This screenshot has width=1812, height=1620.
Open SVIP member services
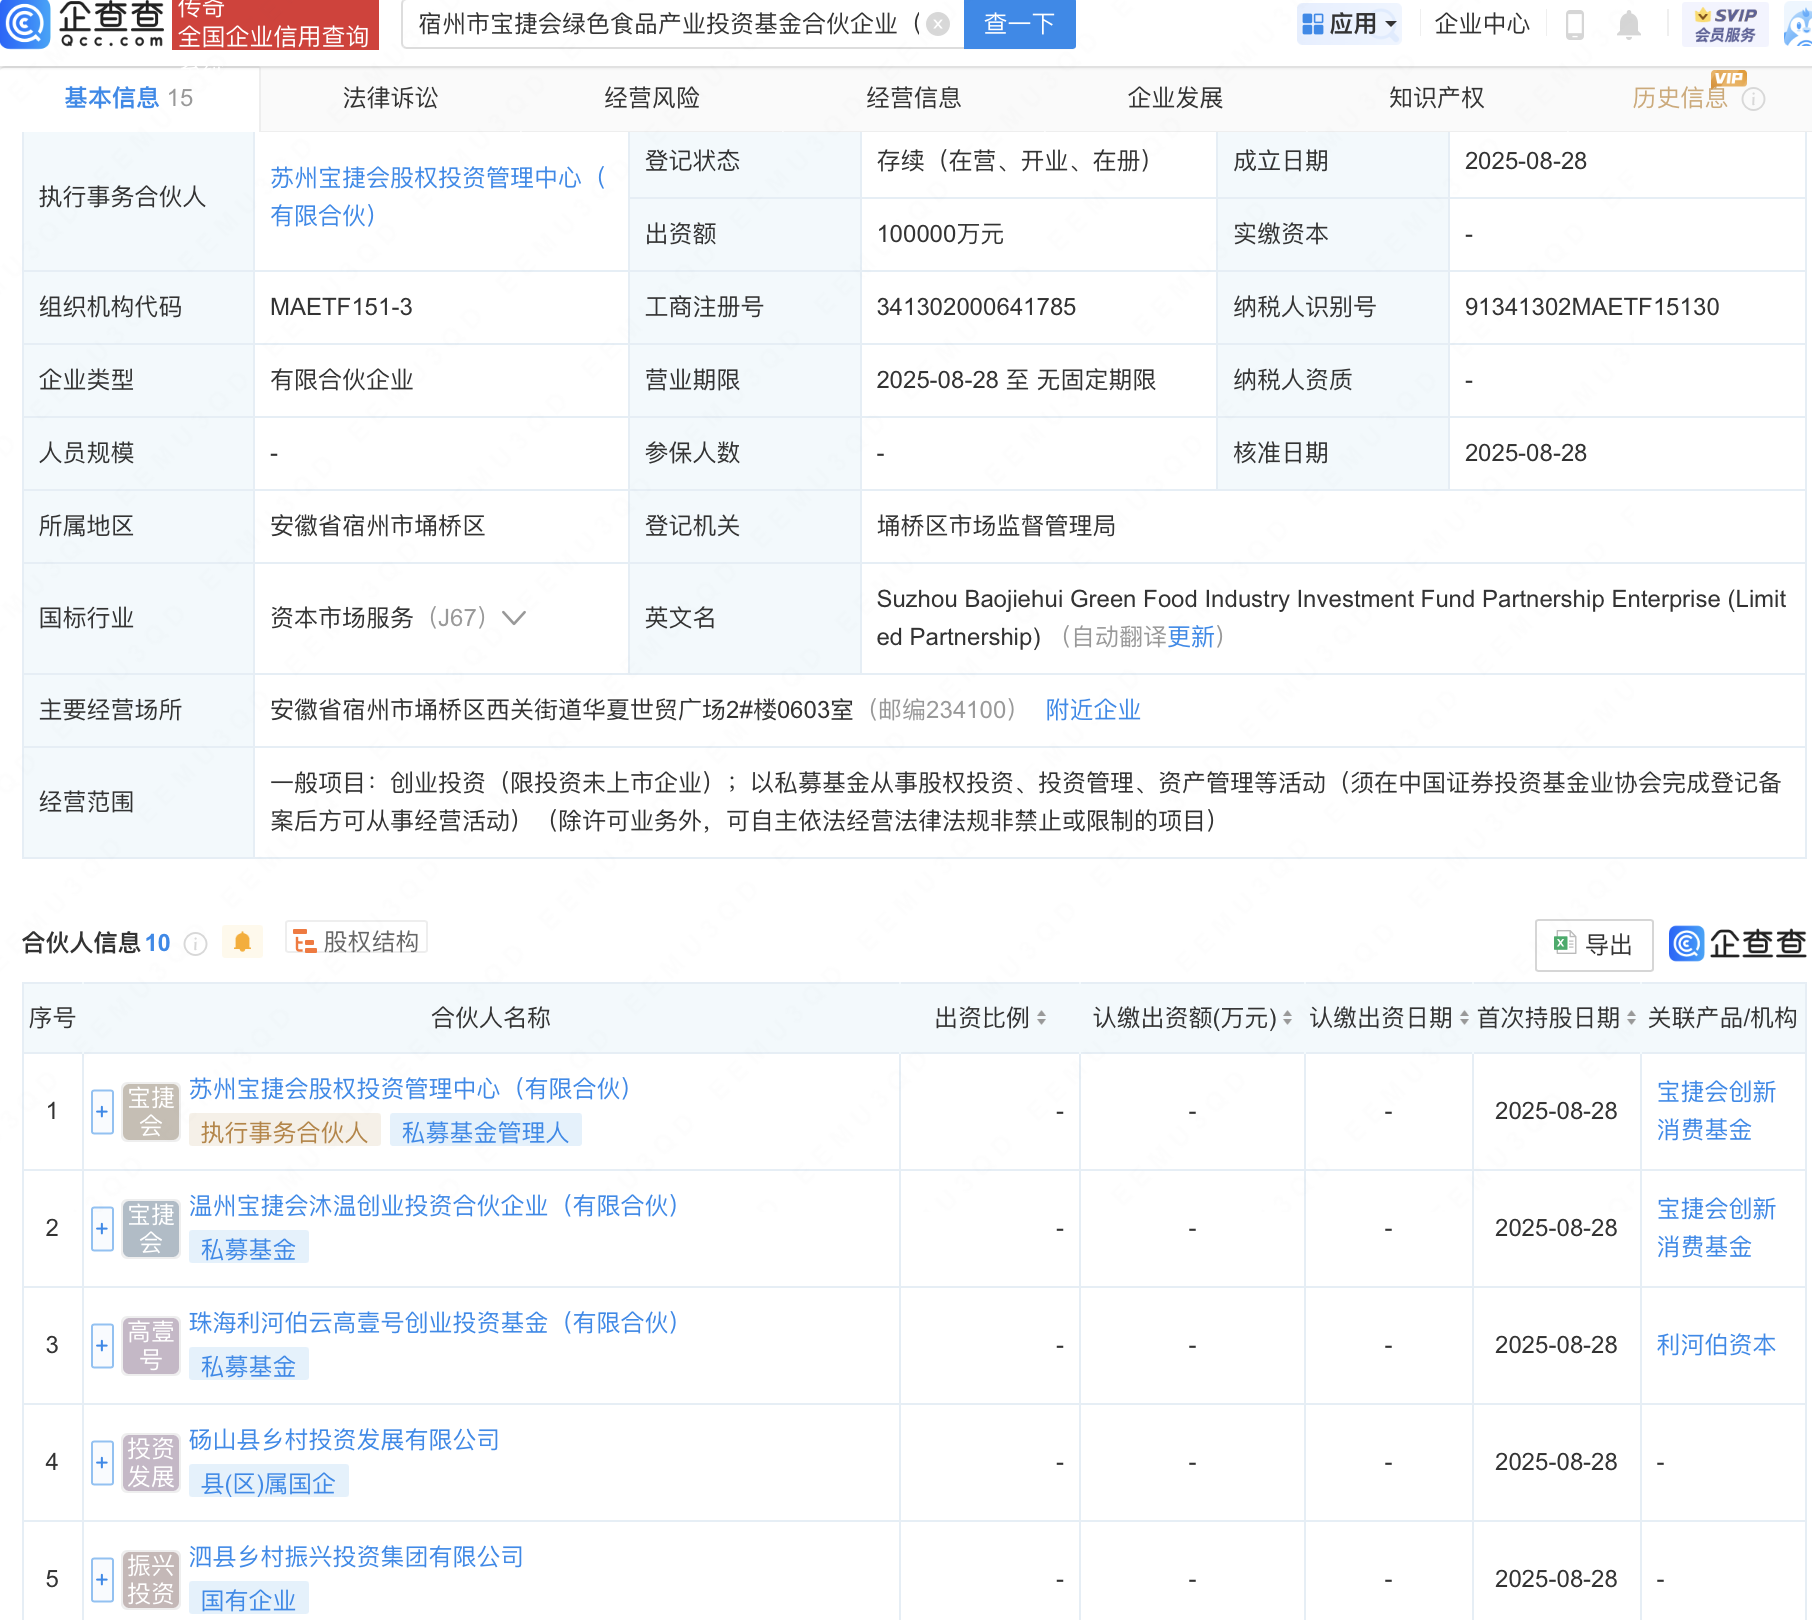(1725, 24)
